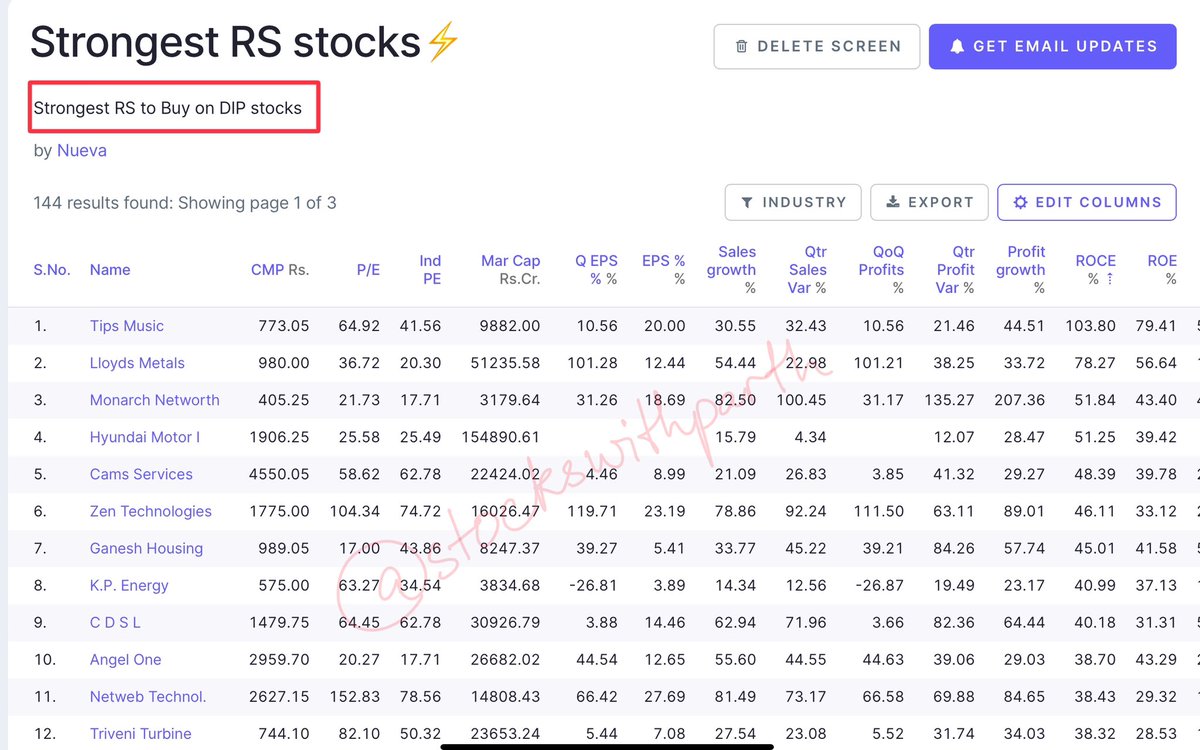
Task: Open the Nueva author profile link
Action: [x=82, y=151]
